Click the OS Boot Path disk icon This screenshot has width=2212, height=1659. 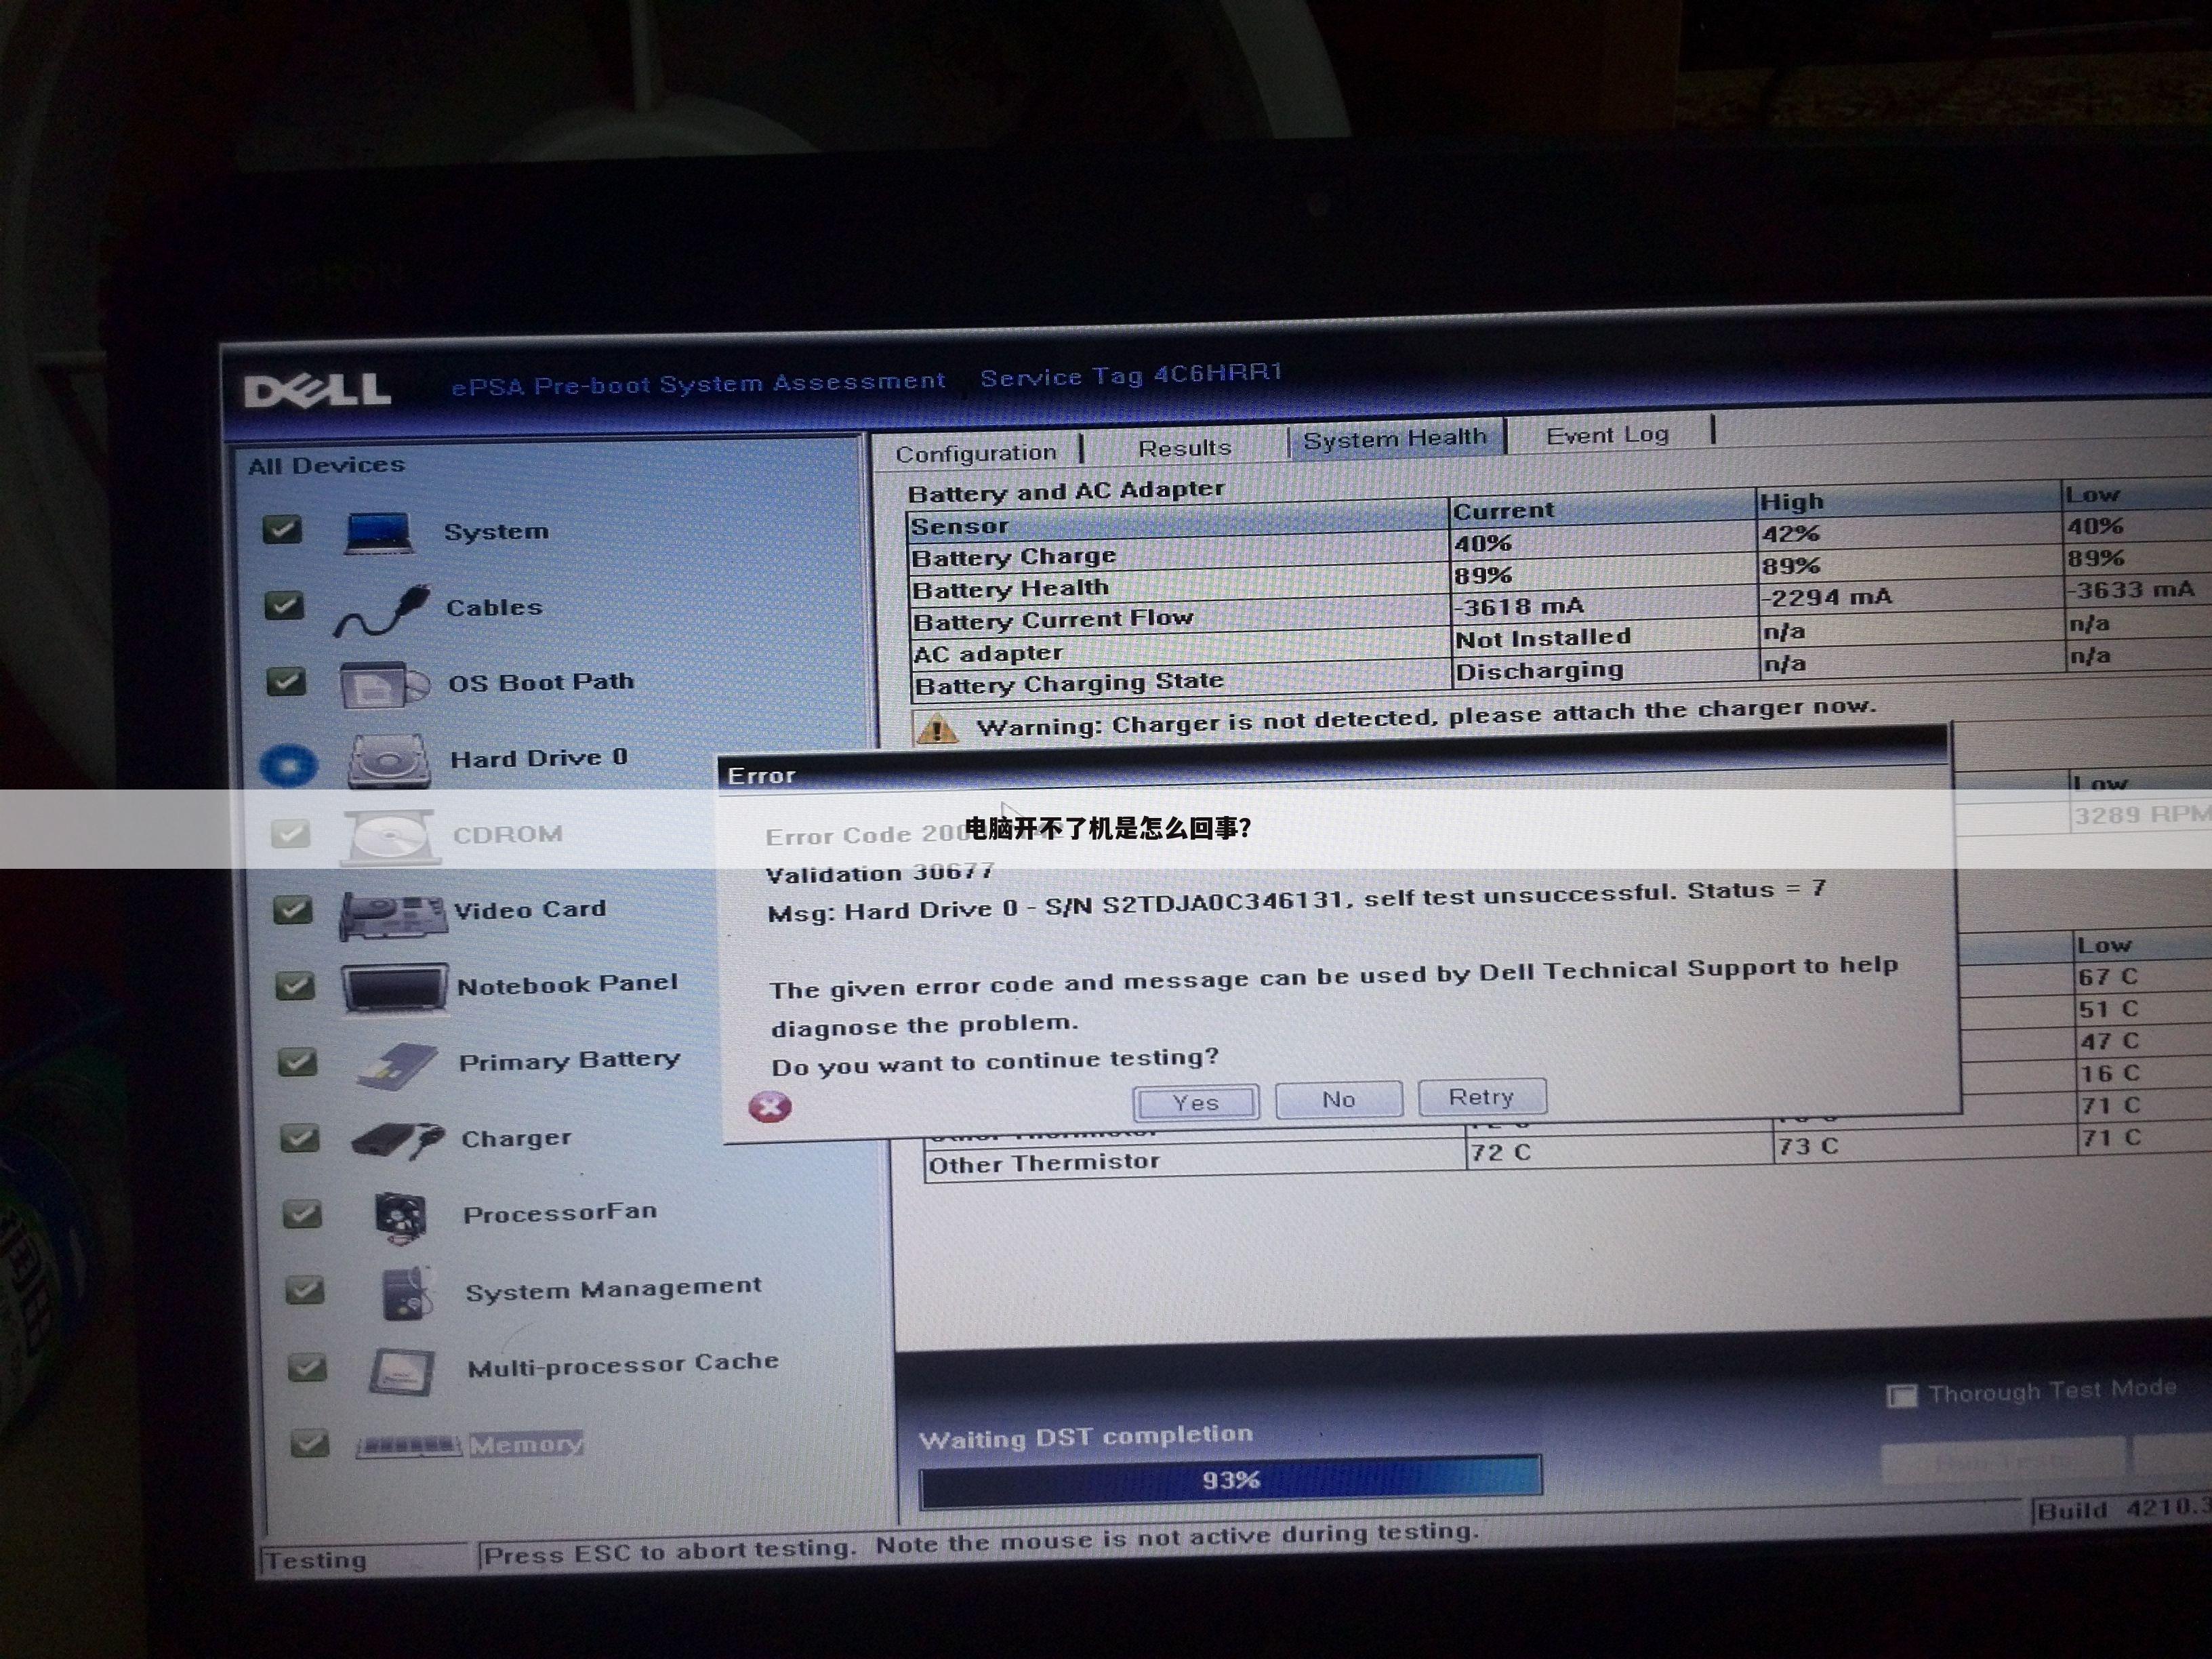(x=385, y=685)
